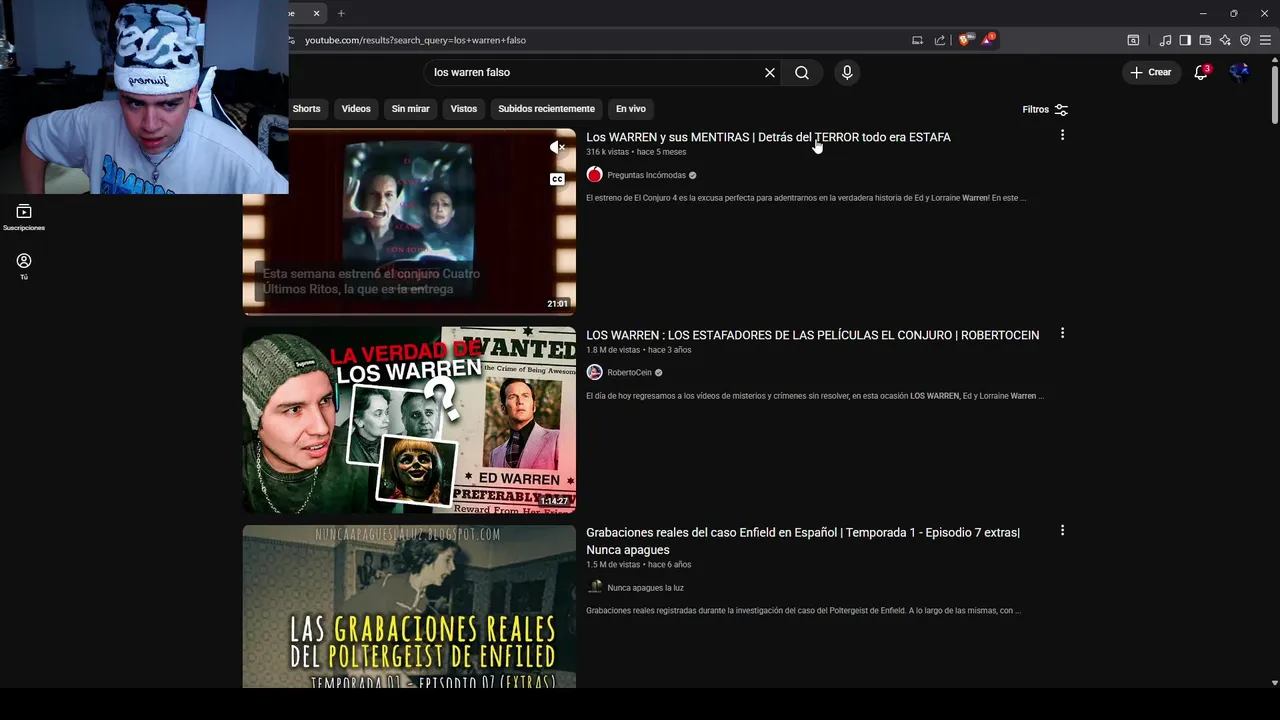Screen dimensions: 1280x720
Task: Open La Verdad de Los Warren thumbnail
Action: [409, 420]
